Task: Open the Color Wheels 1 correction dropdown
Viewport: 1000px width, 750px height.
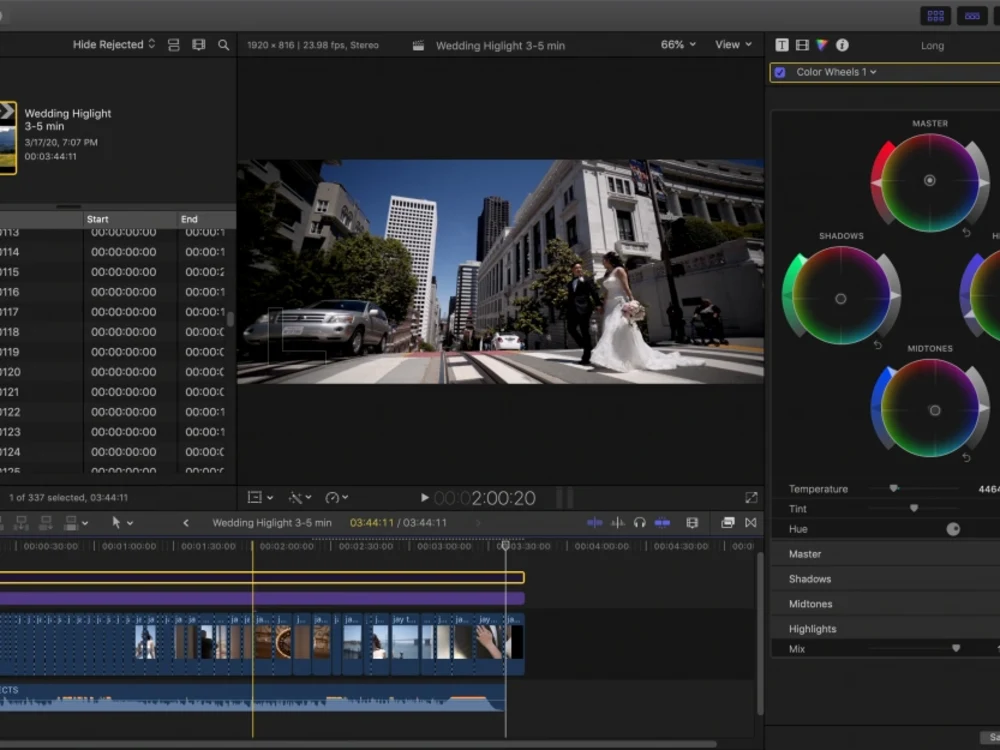Action: [836, 72]
